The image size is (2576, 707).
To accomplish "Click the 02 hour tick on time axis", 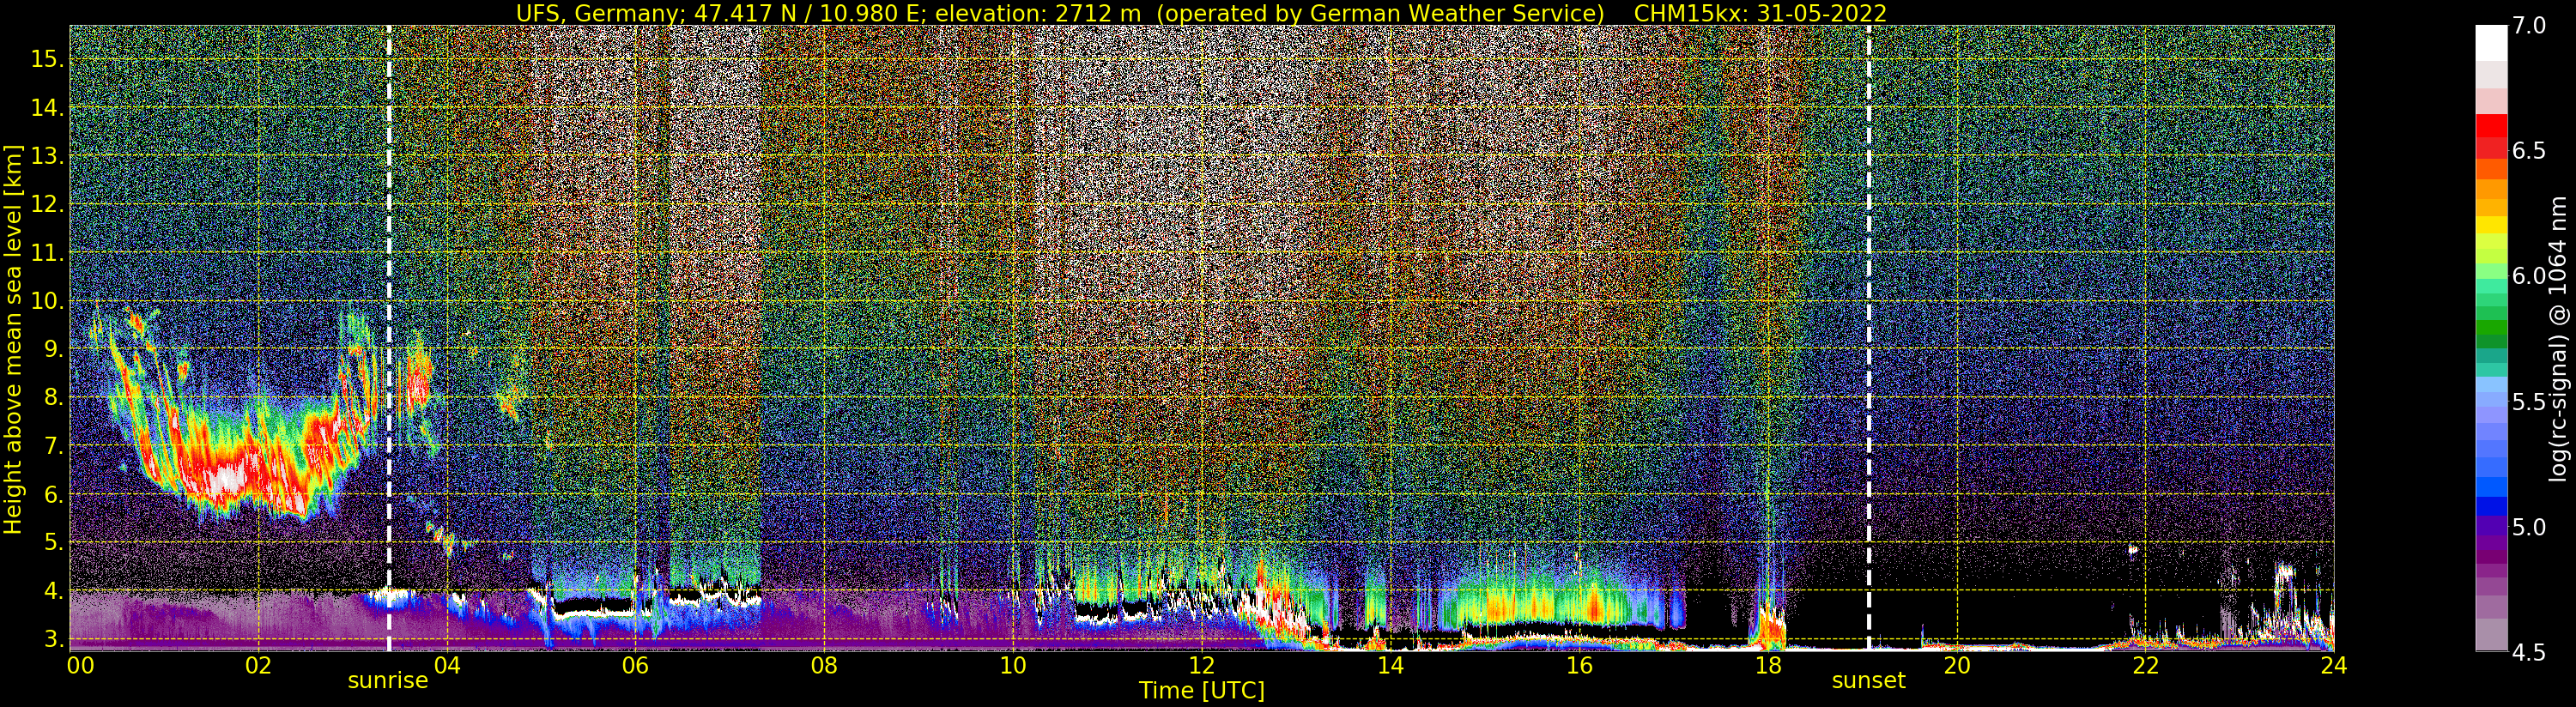I will tap(258, 665).
